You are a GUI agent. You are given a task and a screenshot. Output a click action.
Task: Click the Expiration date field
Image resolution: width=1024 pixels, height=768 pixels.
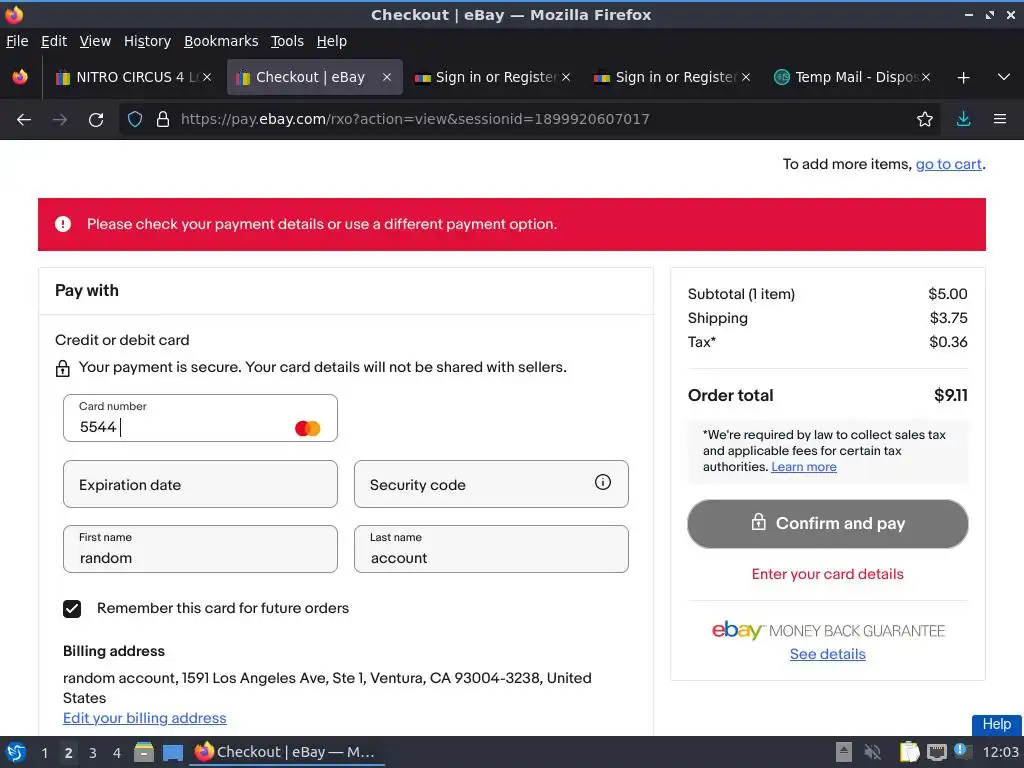pyautogui.click(x=200, y=484)
